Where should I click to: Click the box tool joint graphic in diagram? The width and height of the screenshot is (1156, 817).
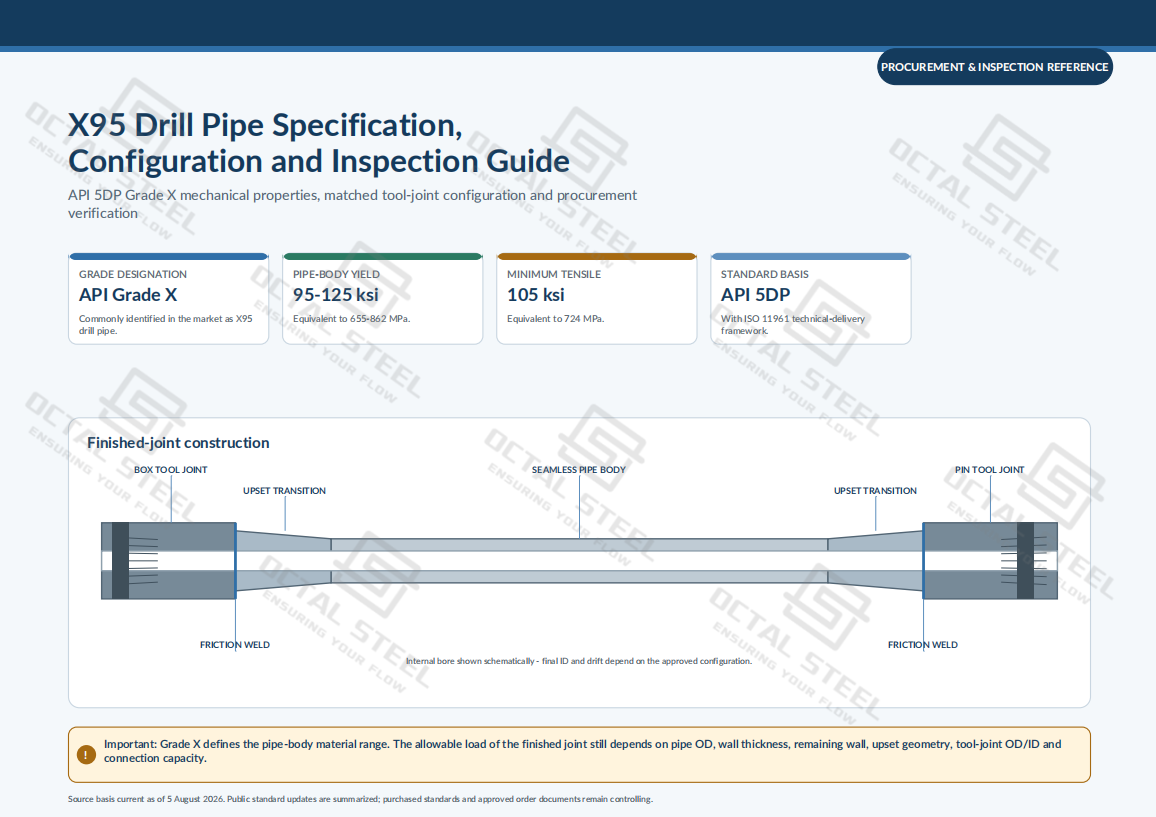(x=169, y=560)
